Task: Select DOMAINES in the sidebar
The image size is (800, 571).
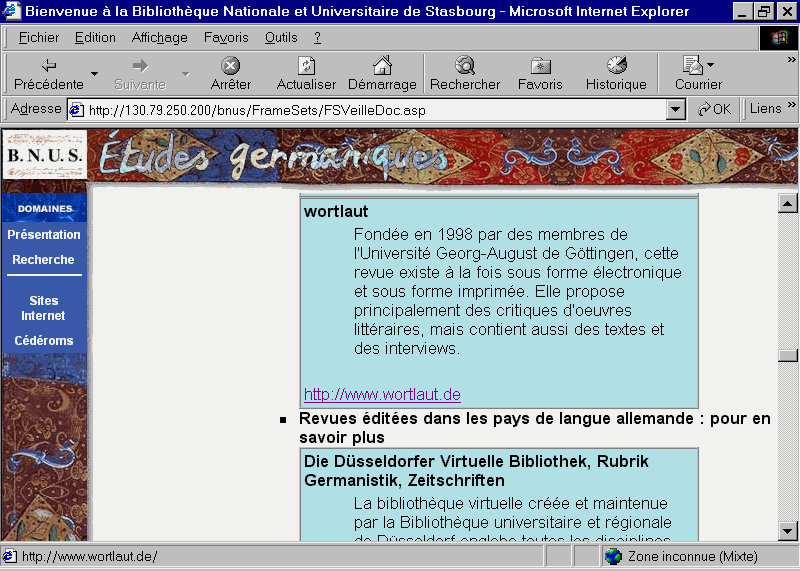Action: coord(45,209)
